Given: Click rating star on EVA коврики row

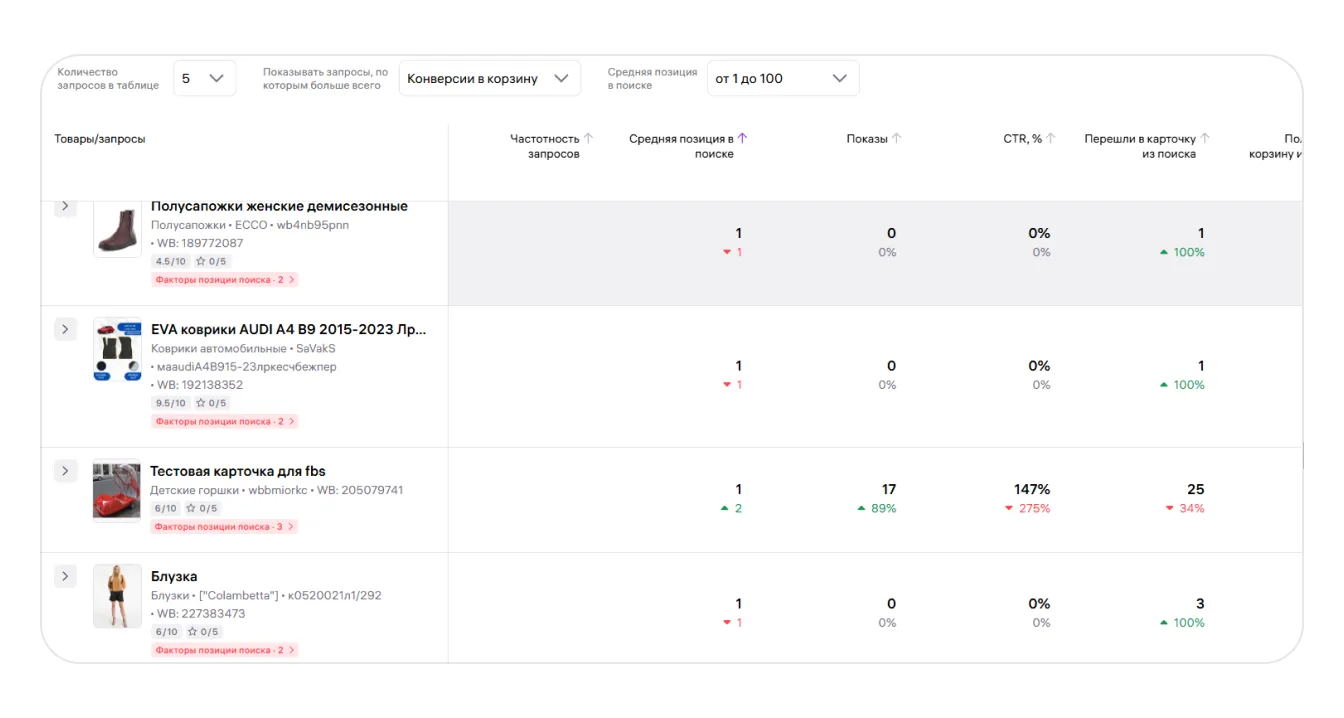Looking at the screenshot, I should coord(200,403).
